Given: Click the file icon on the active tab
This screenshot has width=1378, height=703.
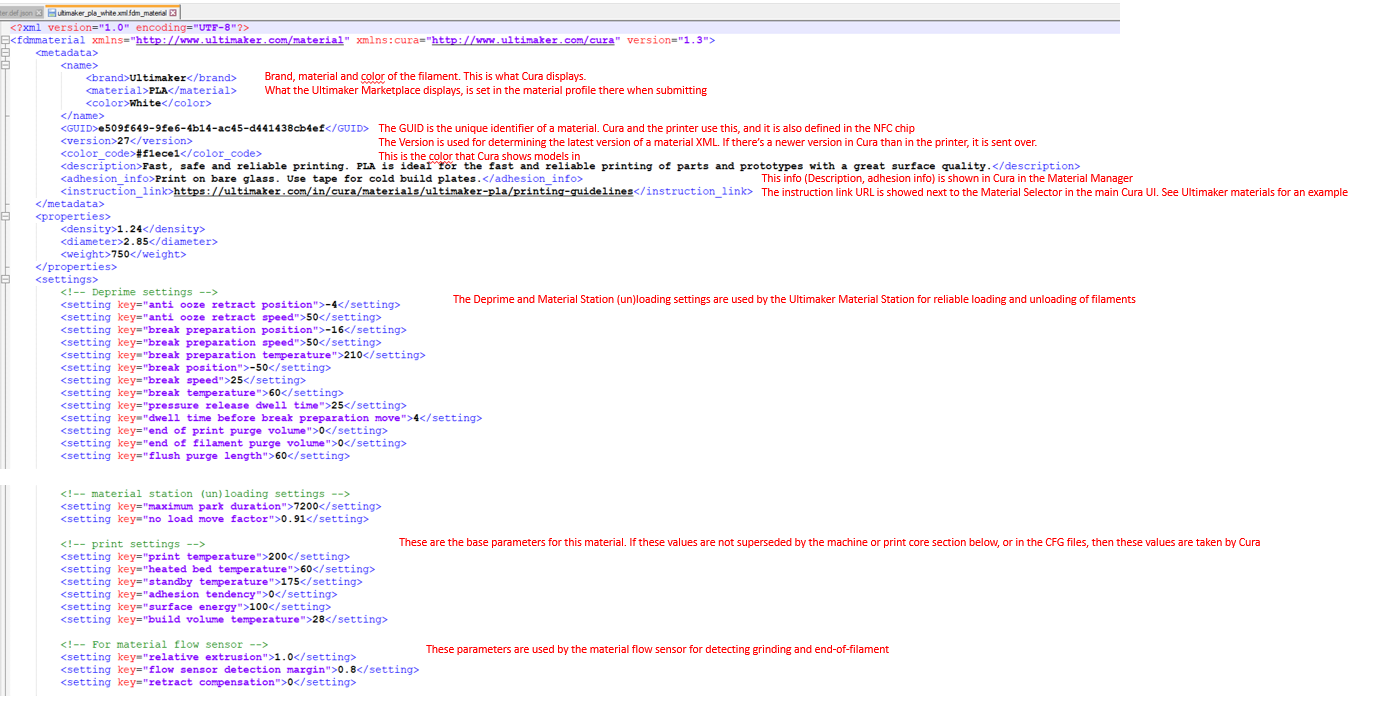Looking at the screenshot, I should coord(52,12).
